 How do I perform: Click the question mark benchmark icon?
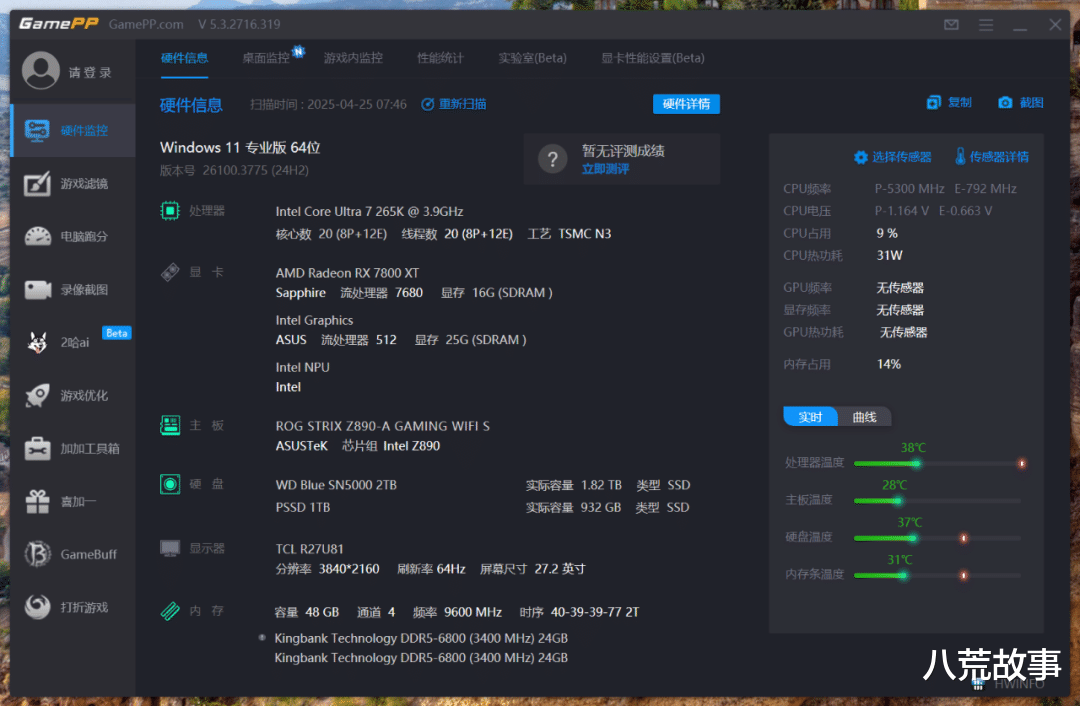pyautogui.click(x=552, y=160)
